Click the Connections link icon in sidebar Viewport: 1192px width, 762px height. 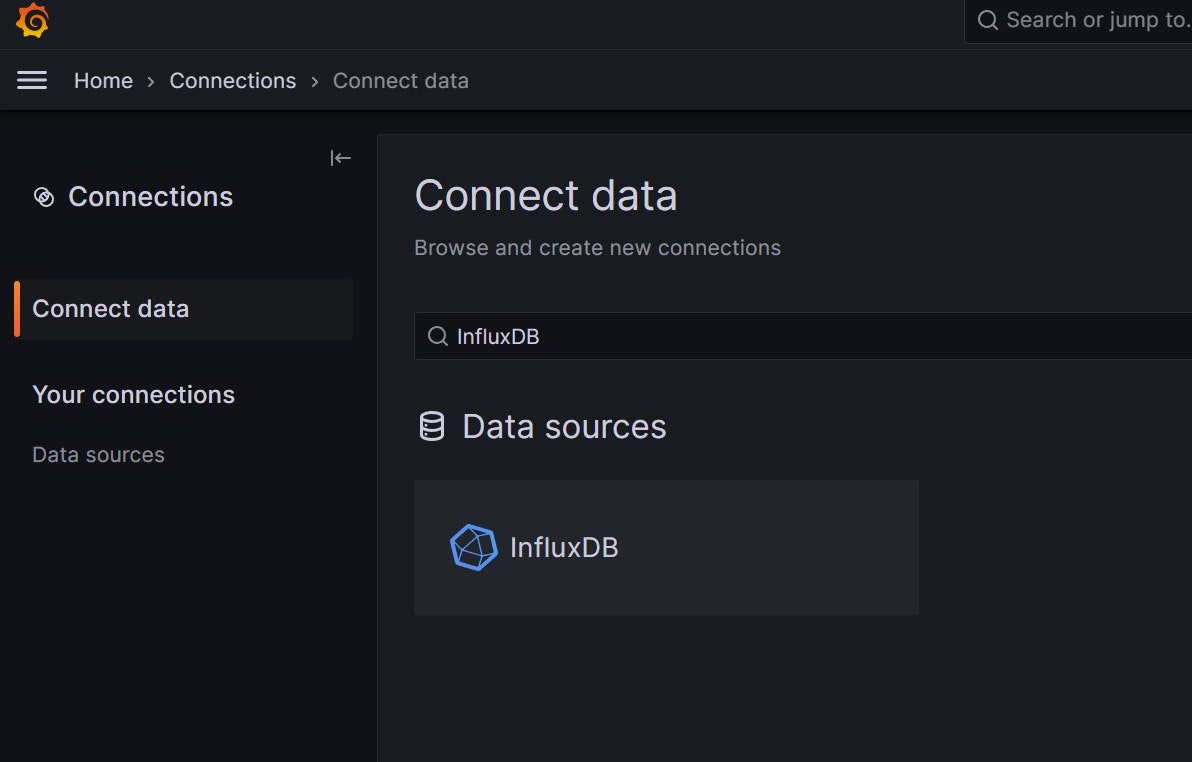pyautogui.click(x=43, y=197)
